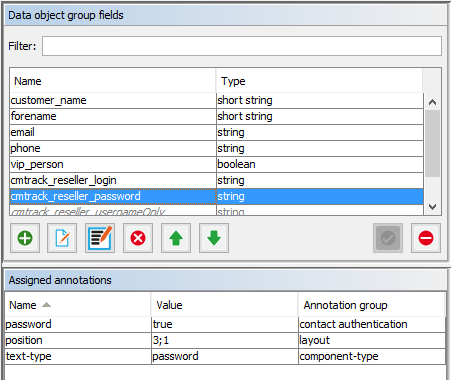Click the edit field document pencil icon
451x380 pixels.
62,238
